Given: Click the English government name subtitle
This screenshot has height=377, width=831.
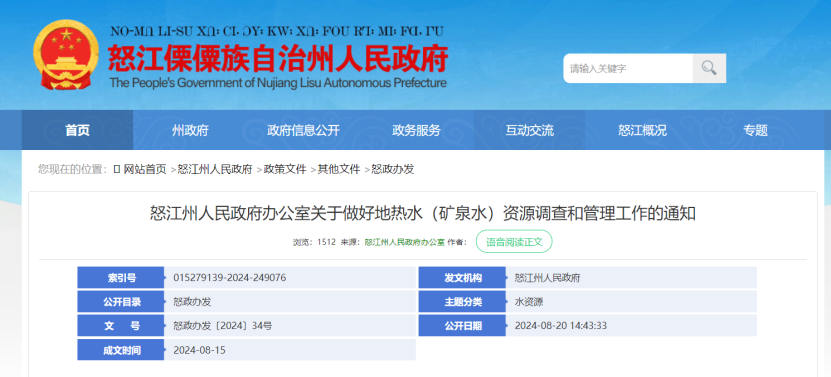Looking at the screenshot, I should pos(278,83).
